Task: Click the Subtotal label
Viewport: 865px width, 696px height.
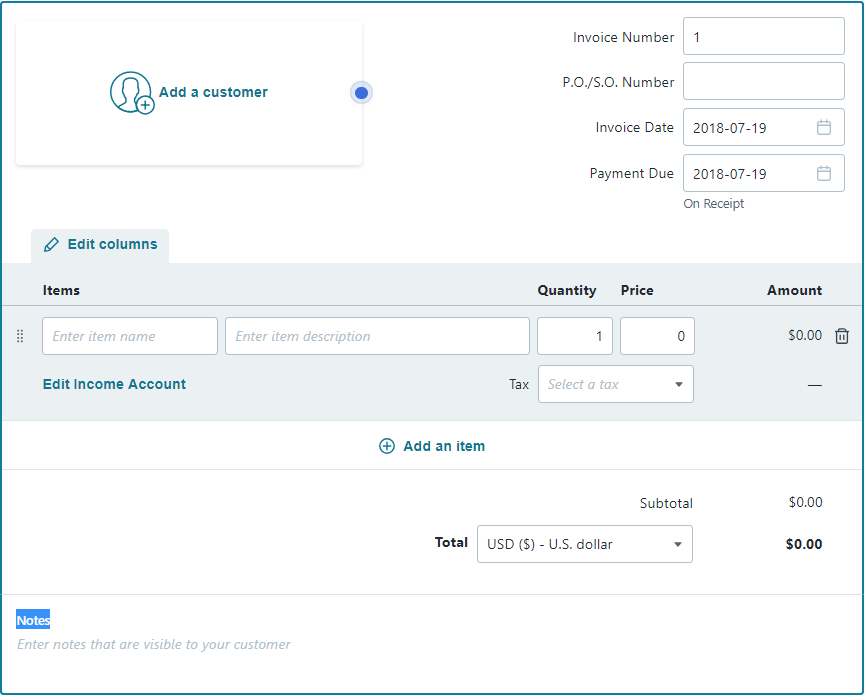Action: click(666, 503)
